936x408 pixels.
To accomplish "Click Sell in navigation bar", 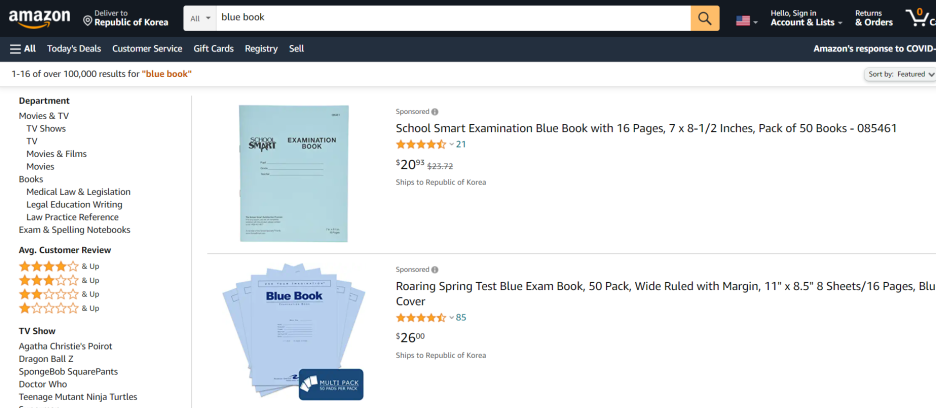I will tap(297, 49).
